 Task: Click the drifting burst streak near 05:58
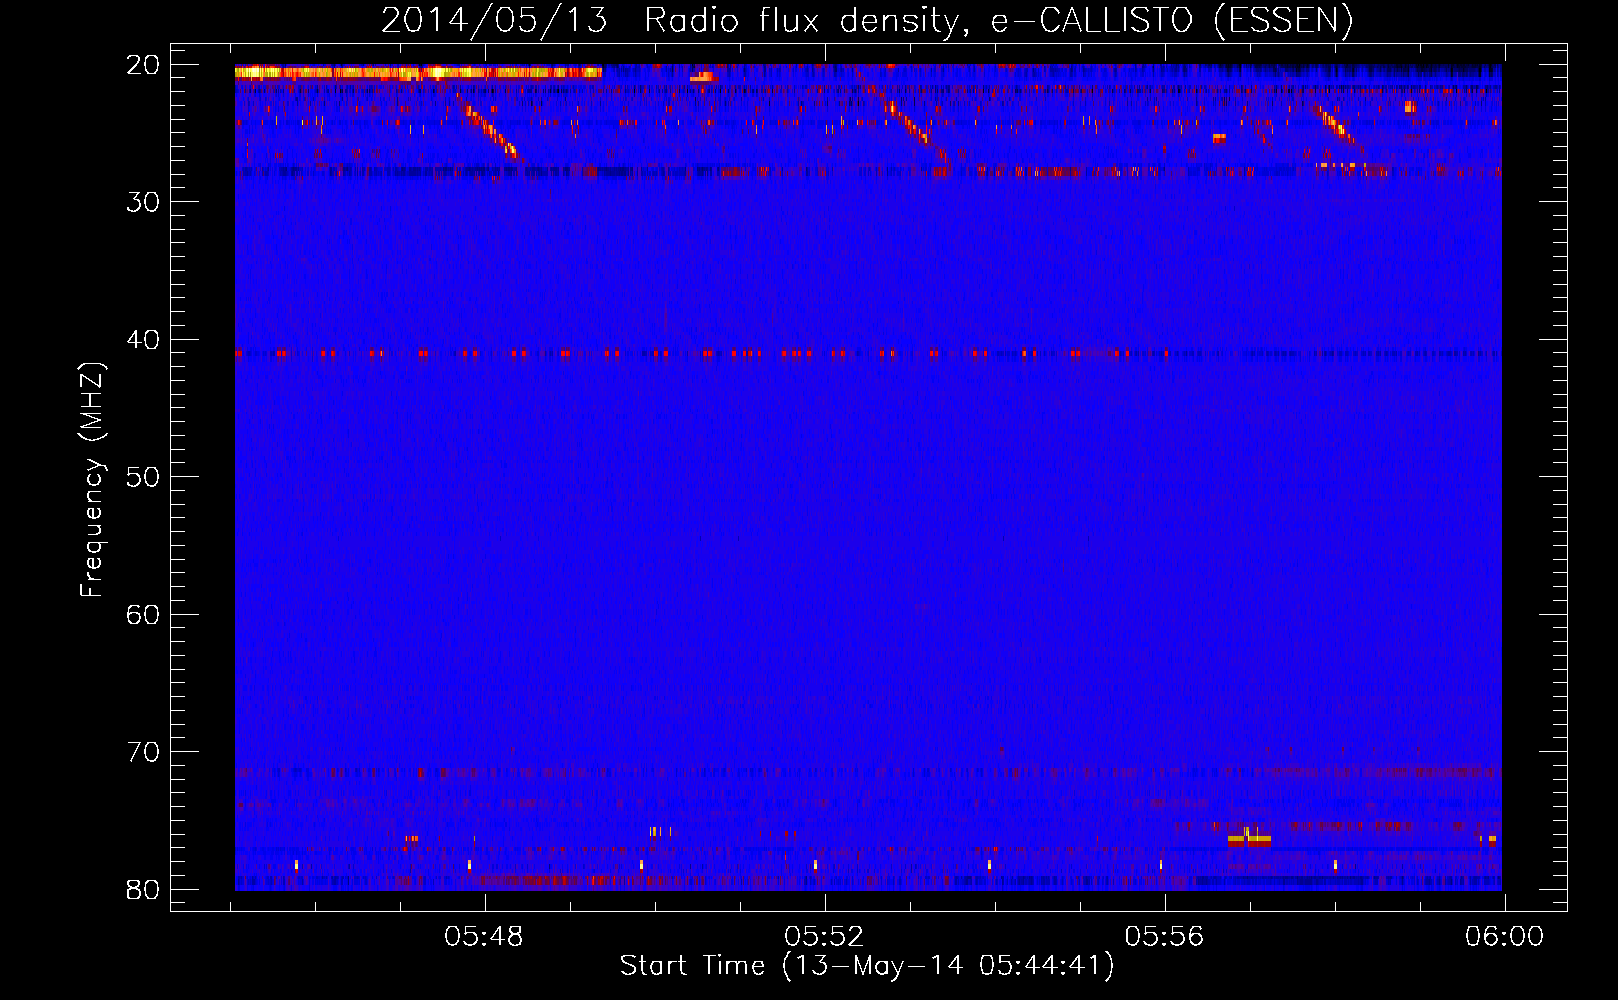click(x=1337, y=127)
